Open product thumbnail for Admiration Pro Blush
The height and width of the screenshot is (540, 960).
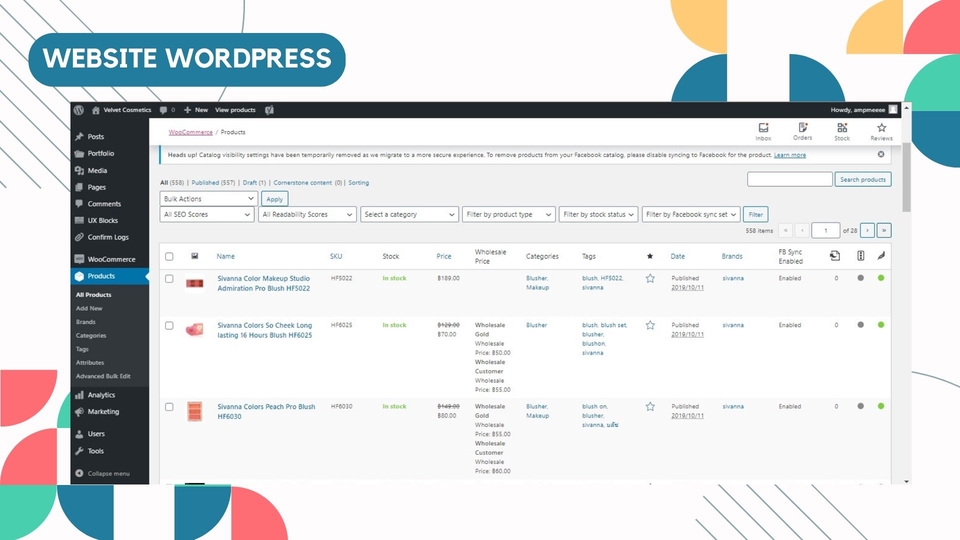click(x=195, y=284)
